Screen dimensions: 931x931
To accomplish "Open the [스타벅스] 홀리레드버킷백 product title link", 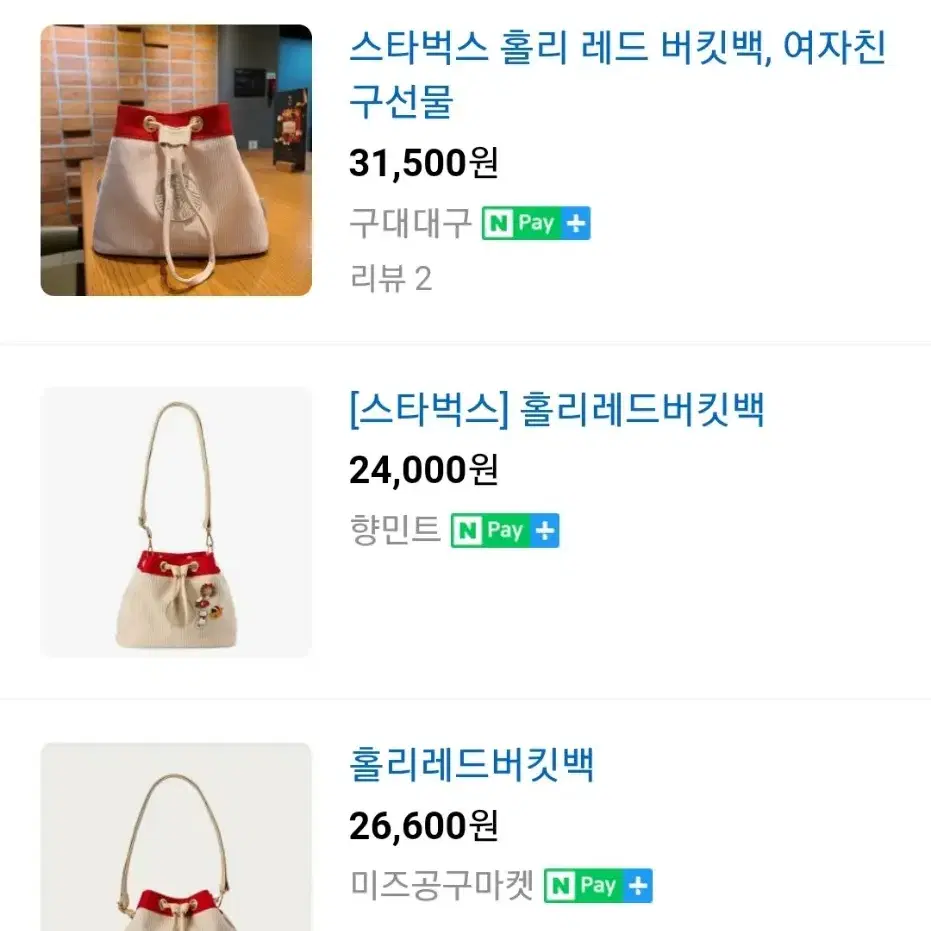I will click(557, 410).
